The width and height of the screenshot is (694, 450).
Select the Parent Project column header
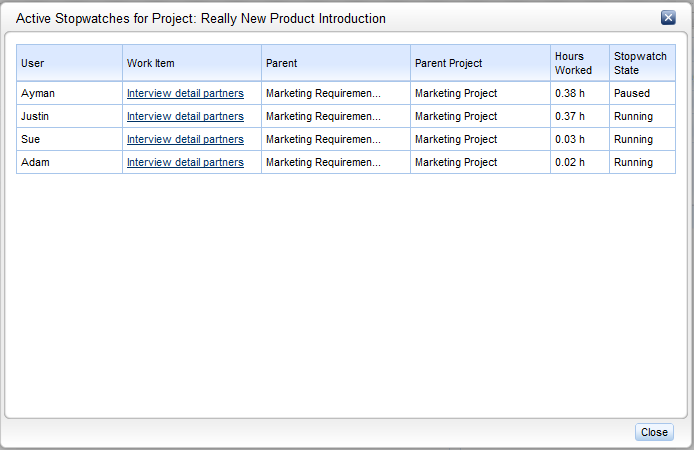point(480,63)
